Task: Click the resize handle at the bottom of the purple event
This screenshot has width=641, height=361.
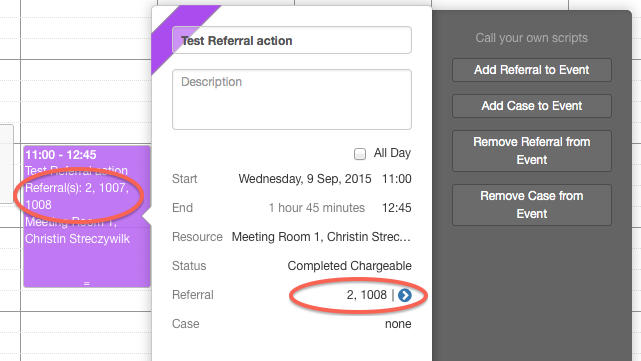Action: click(x=87, y=283)
